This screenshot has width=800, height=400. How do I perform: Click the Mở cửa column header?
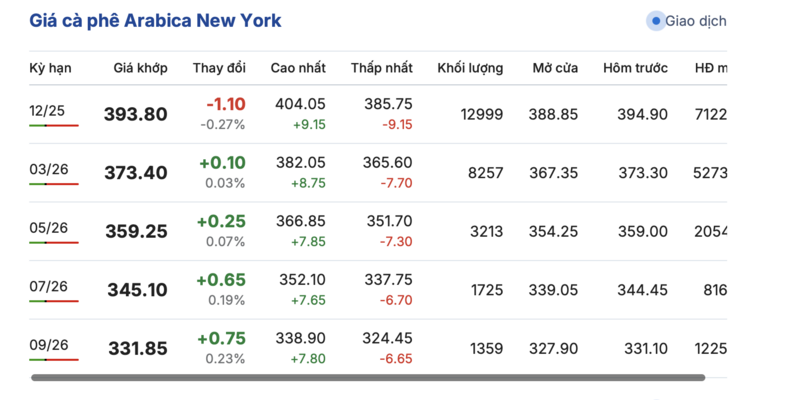[555, 68]
